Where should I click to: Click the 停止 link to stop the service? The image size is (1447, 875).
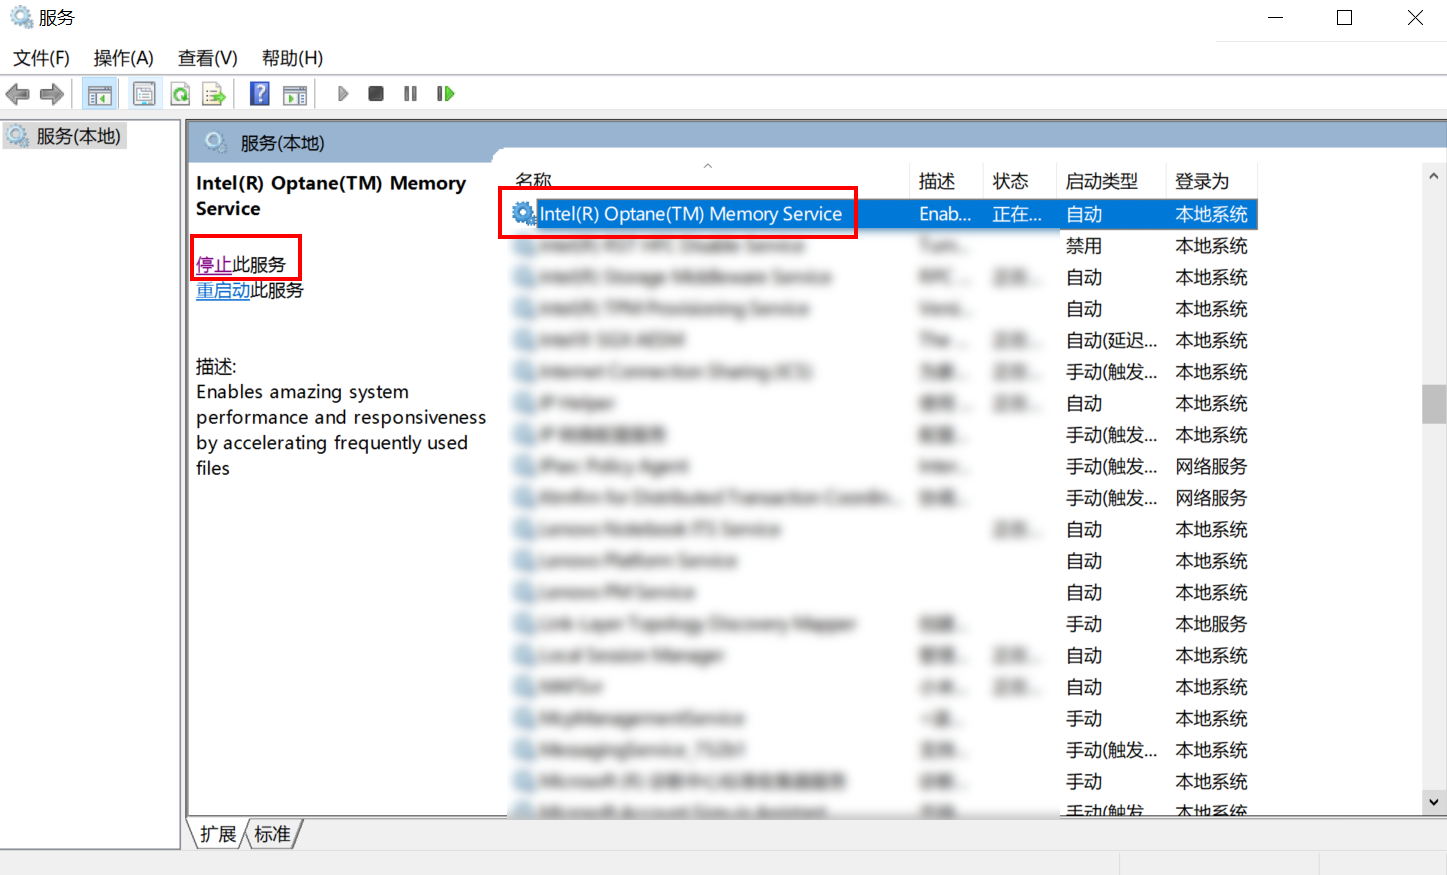tap(214, 265)
